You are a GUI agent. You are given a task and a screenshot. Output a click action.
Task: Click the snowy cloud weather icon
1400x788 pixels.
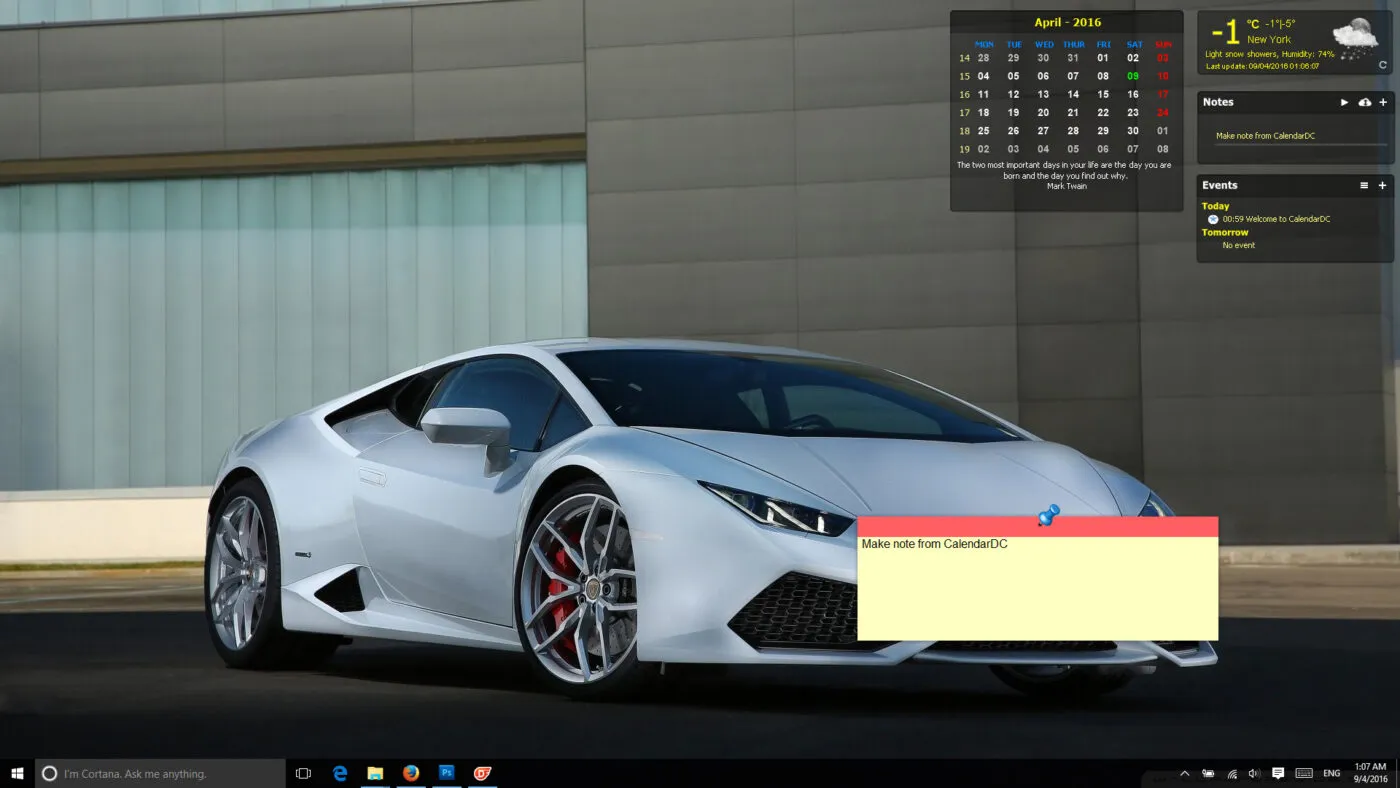point(1355,40)
